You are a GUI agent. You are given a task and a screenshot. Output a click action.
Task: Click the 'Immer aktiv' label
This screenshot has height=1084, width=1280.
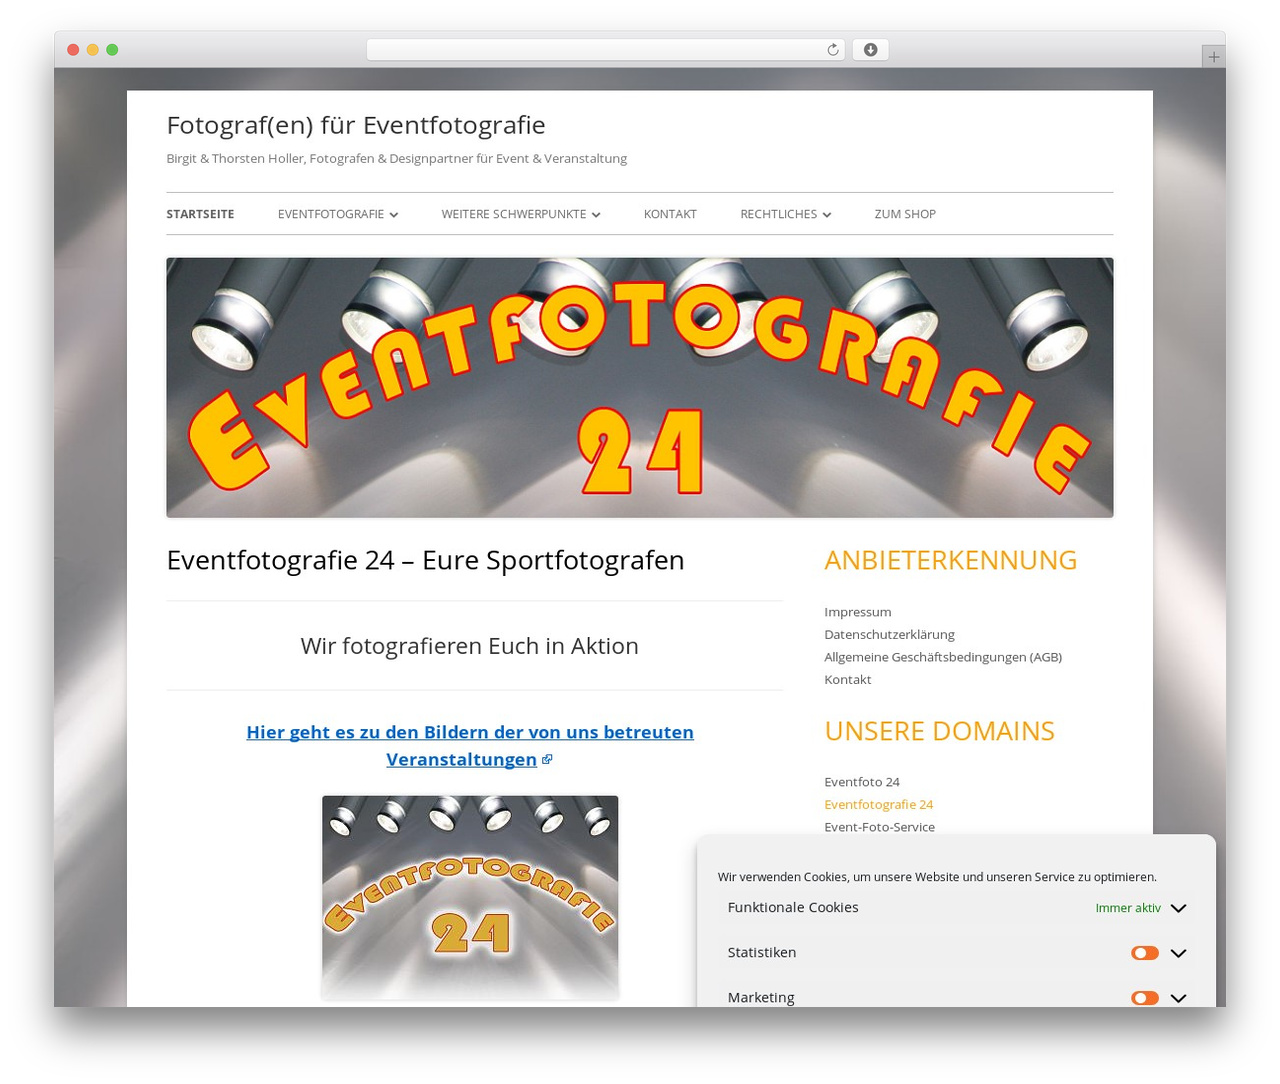tap(1128, 908)
